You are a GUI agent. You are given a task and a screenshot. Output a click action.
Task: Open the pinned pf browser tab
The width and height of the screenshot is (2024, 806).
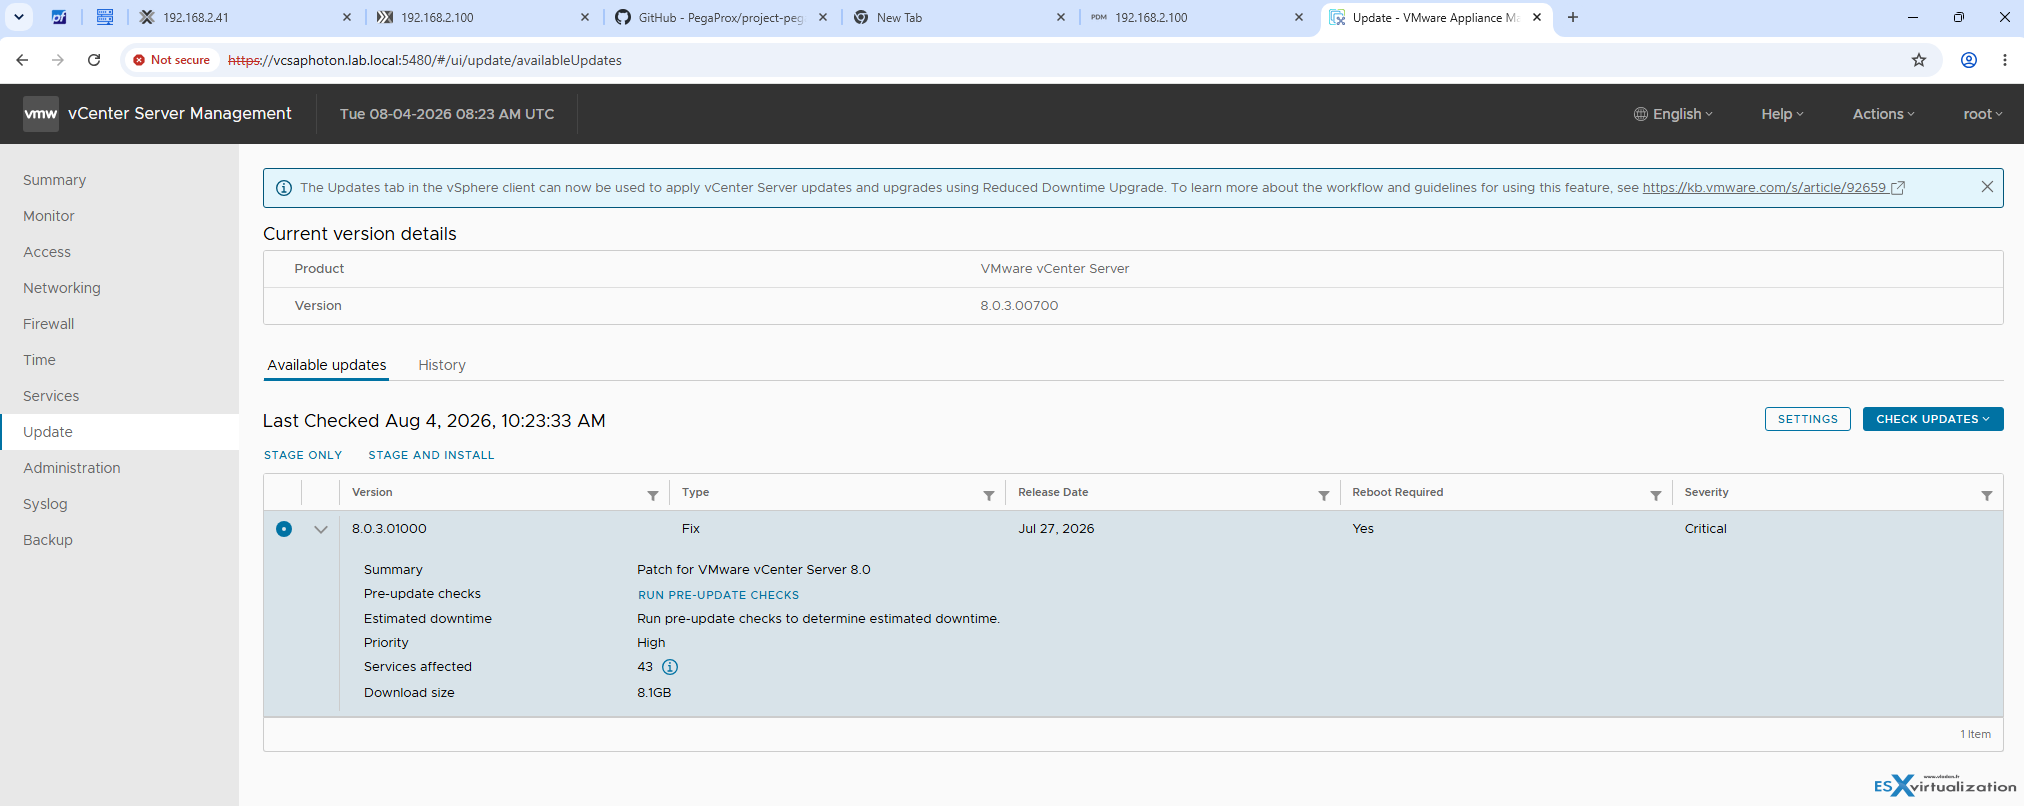(59, 17)
